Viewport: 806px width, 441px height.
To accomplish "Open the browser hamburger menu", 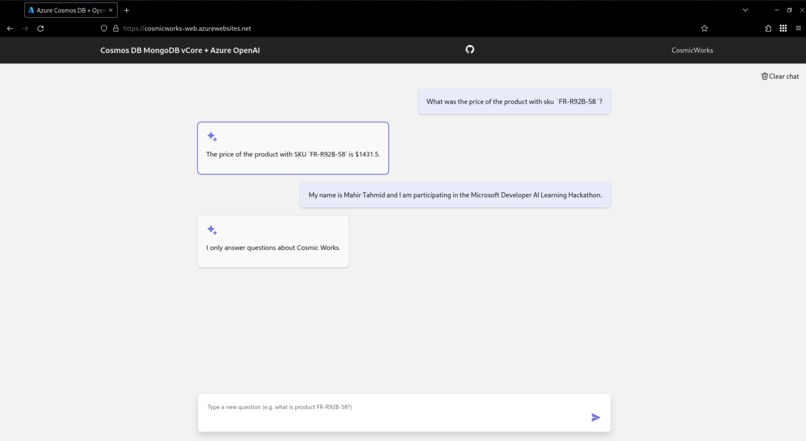I will pos(798,28).
